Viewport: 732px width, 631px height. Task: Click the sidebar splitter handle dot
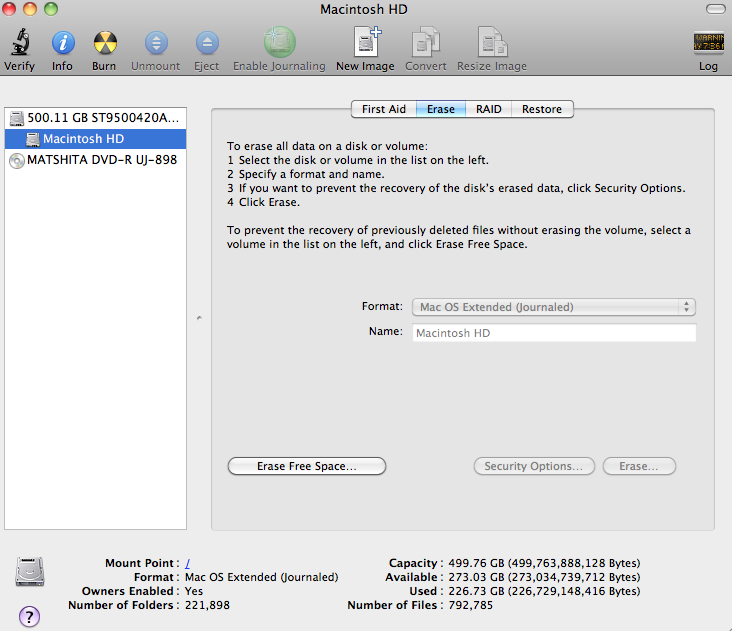[x=199, y=318]
